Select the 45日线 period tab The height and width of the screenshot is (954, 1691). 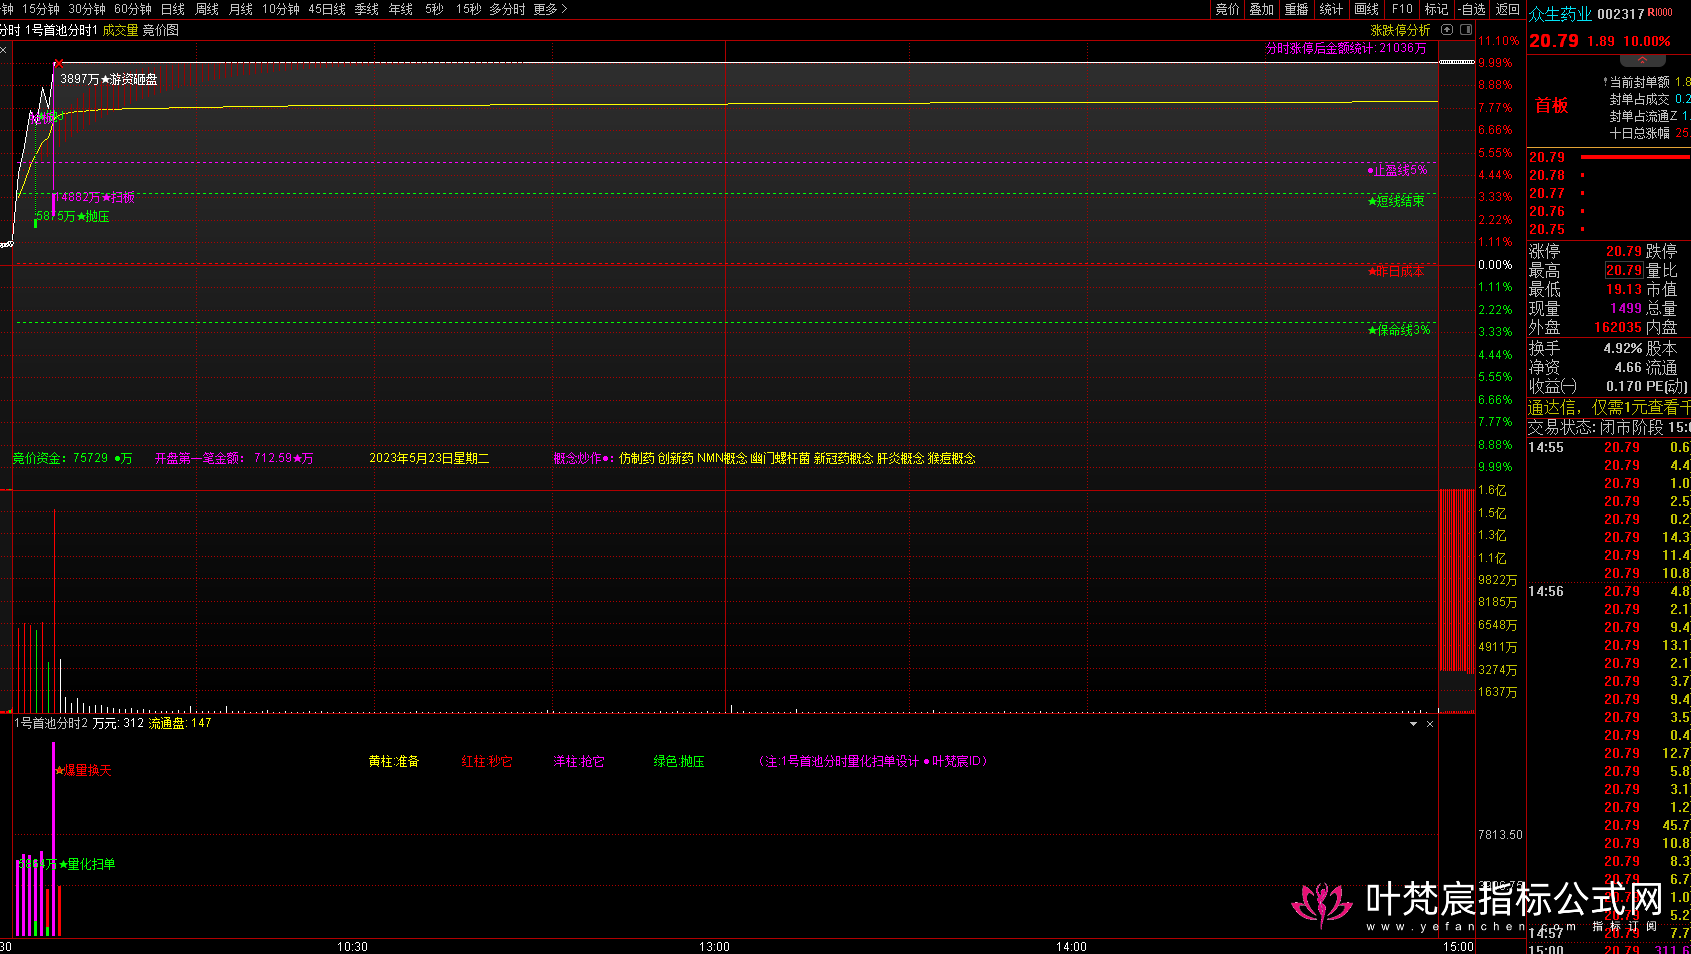point(327,9)
